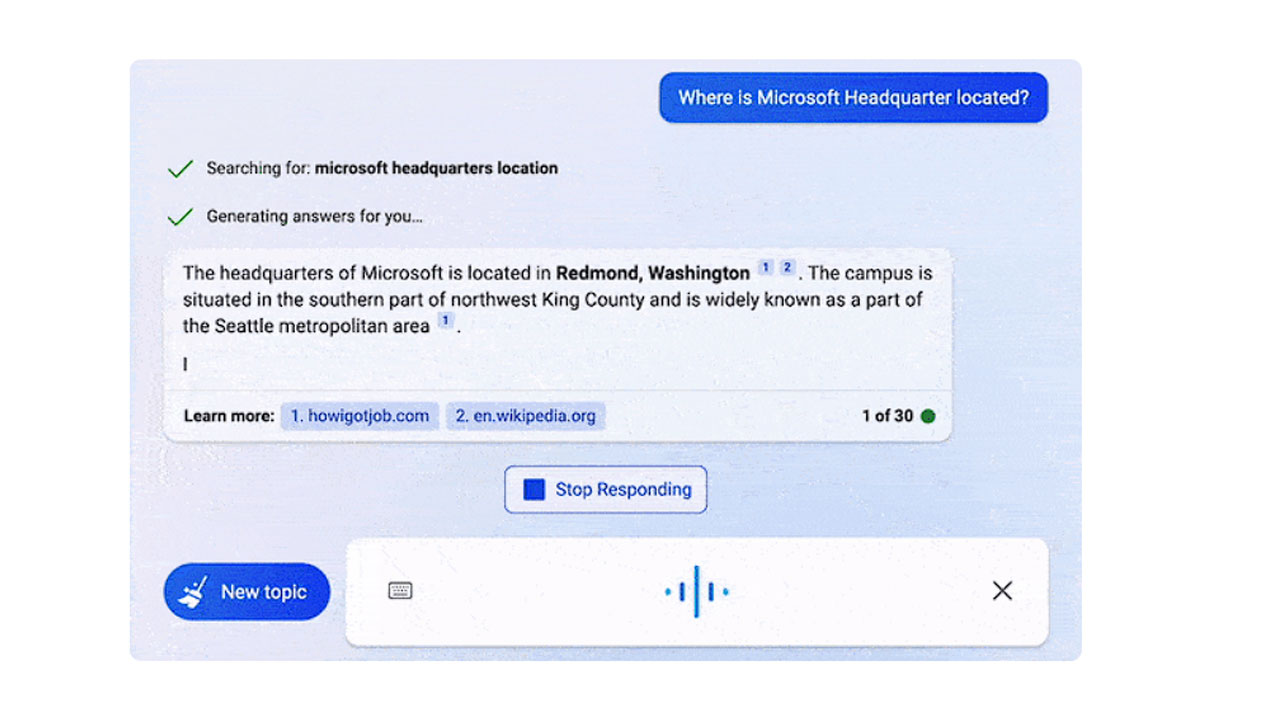Start a New topic
Image resolution: width=1280 pixels, height=720 pixels.
247,592
